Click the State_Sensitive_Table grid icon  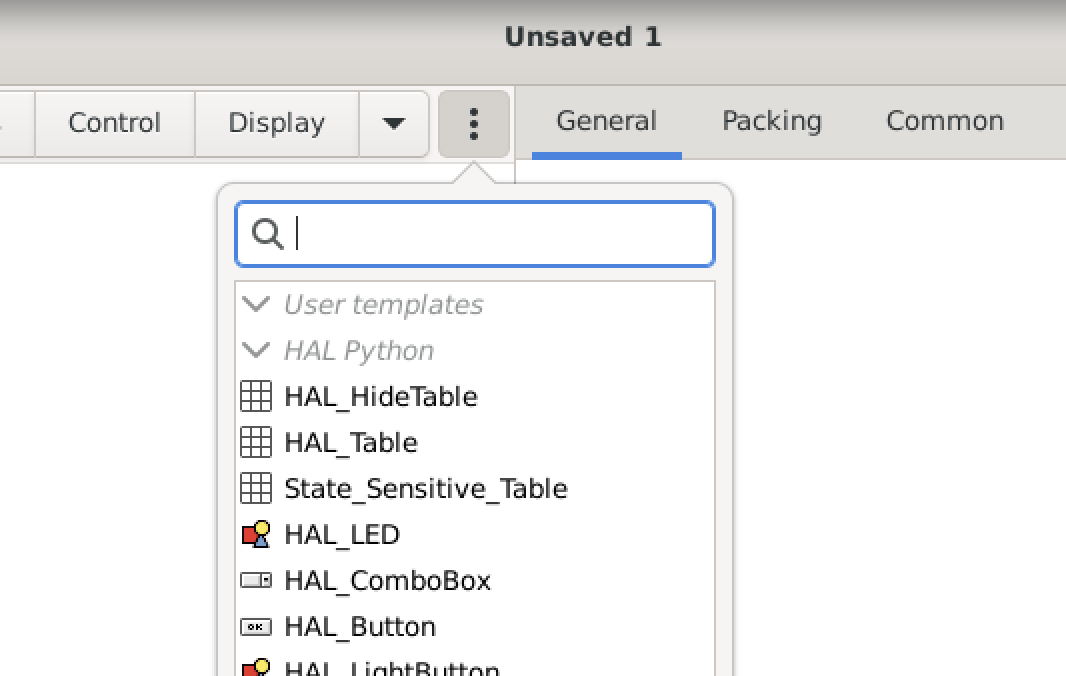(x=256, y=488)
